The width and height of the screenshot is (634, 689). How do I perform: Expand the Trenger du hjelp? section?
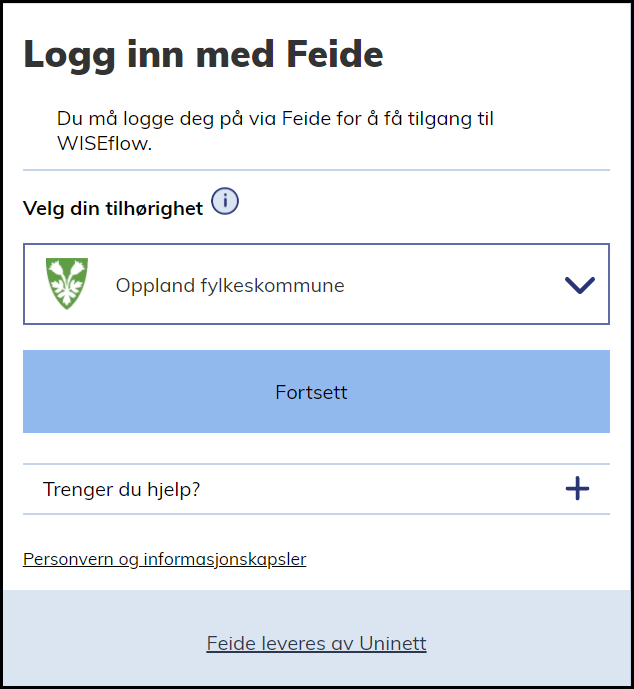316,489
